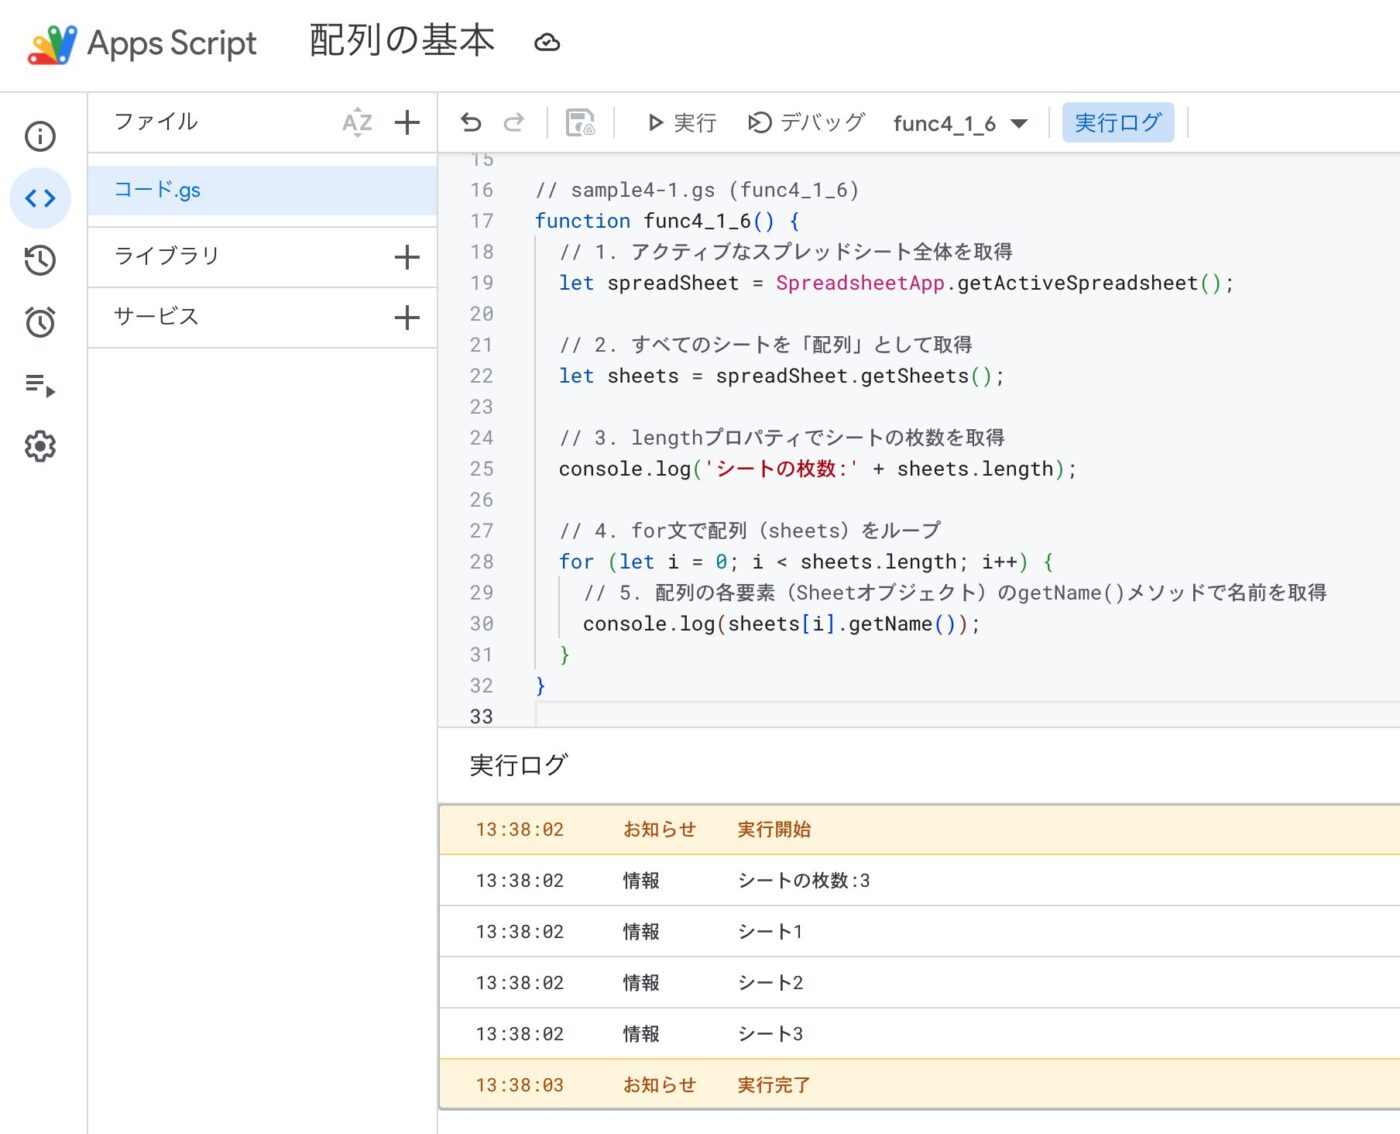Open project history icon in sidebar
The width and height of the screenshot is (1400, 1134).
click(x=40, y=260)
